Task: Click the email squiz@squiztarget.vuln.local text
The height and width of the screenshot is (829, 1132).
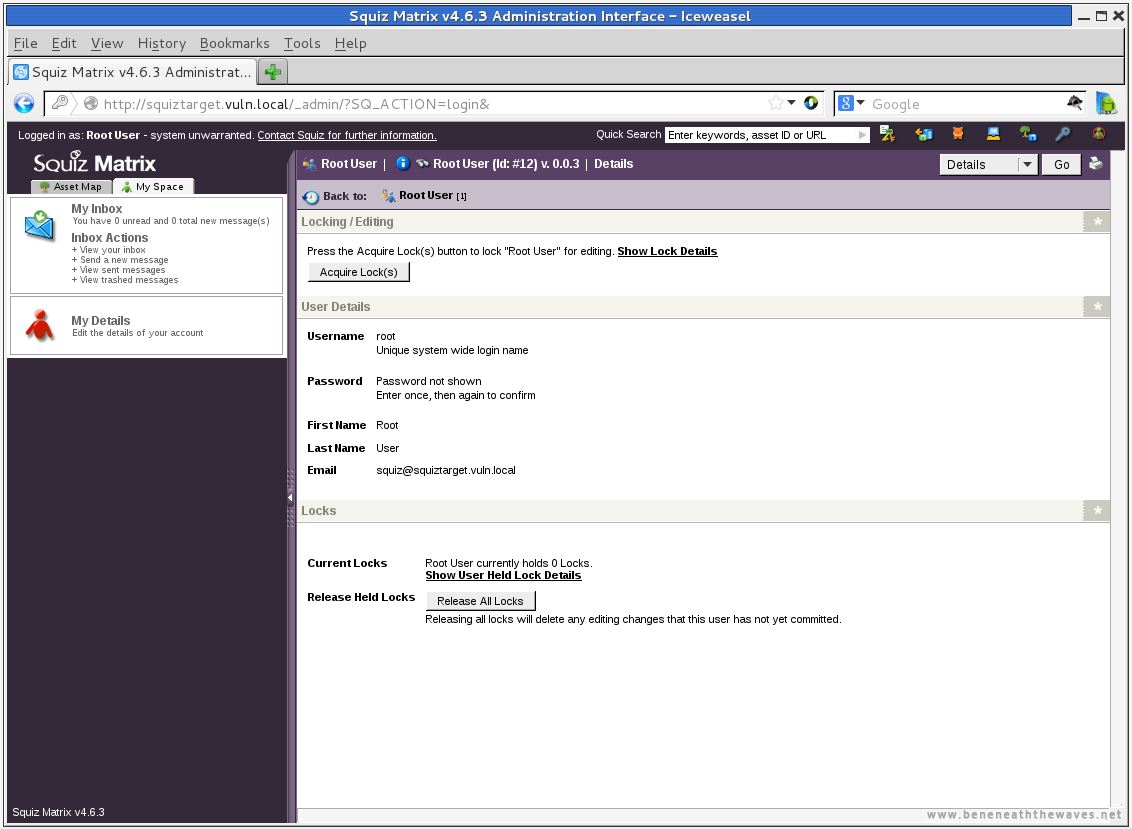Action: tap(446, 470)
